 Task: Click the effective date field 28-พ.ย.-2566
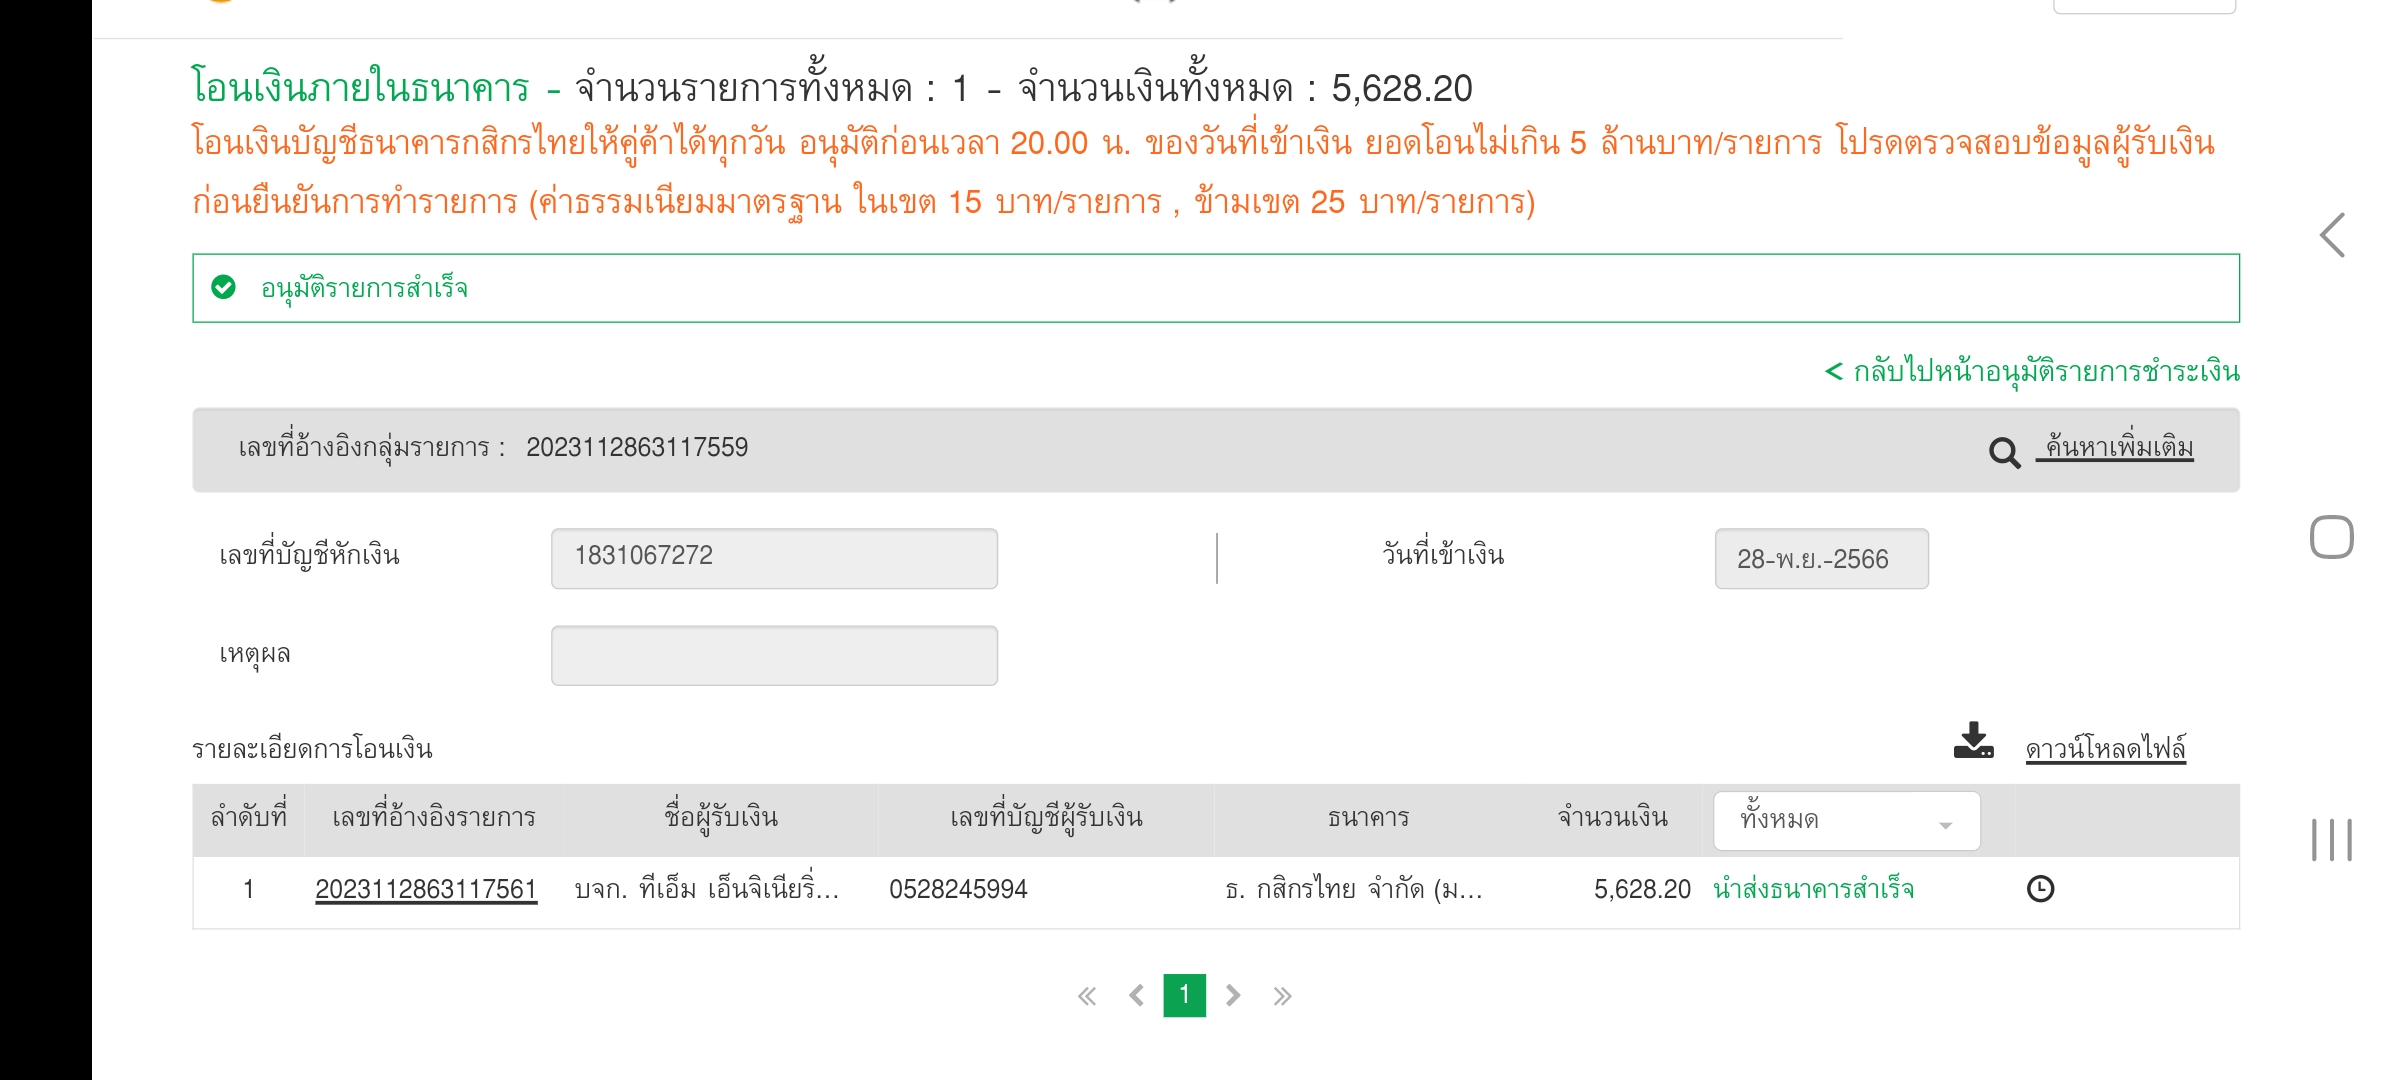[x=1821, y=559]
